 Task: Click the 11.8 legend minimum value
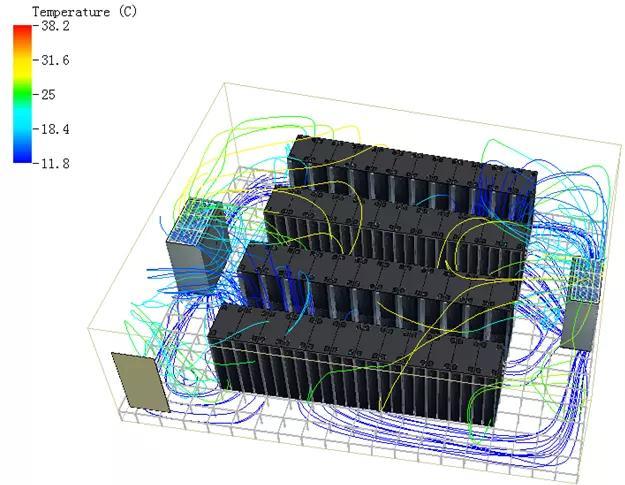55,163
